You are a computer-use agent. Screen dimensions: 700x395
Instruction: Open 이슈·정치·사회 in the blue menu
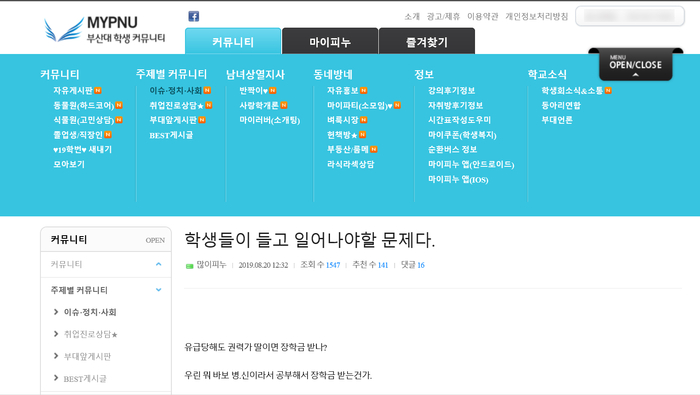tap(176, 91)
